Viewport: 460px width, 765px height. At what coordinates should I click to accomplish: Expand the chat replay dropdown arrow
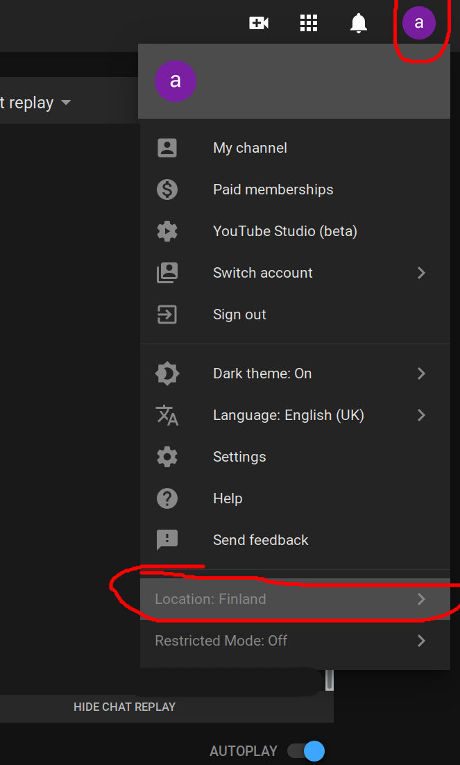(66, 103)
